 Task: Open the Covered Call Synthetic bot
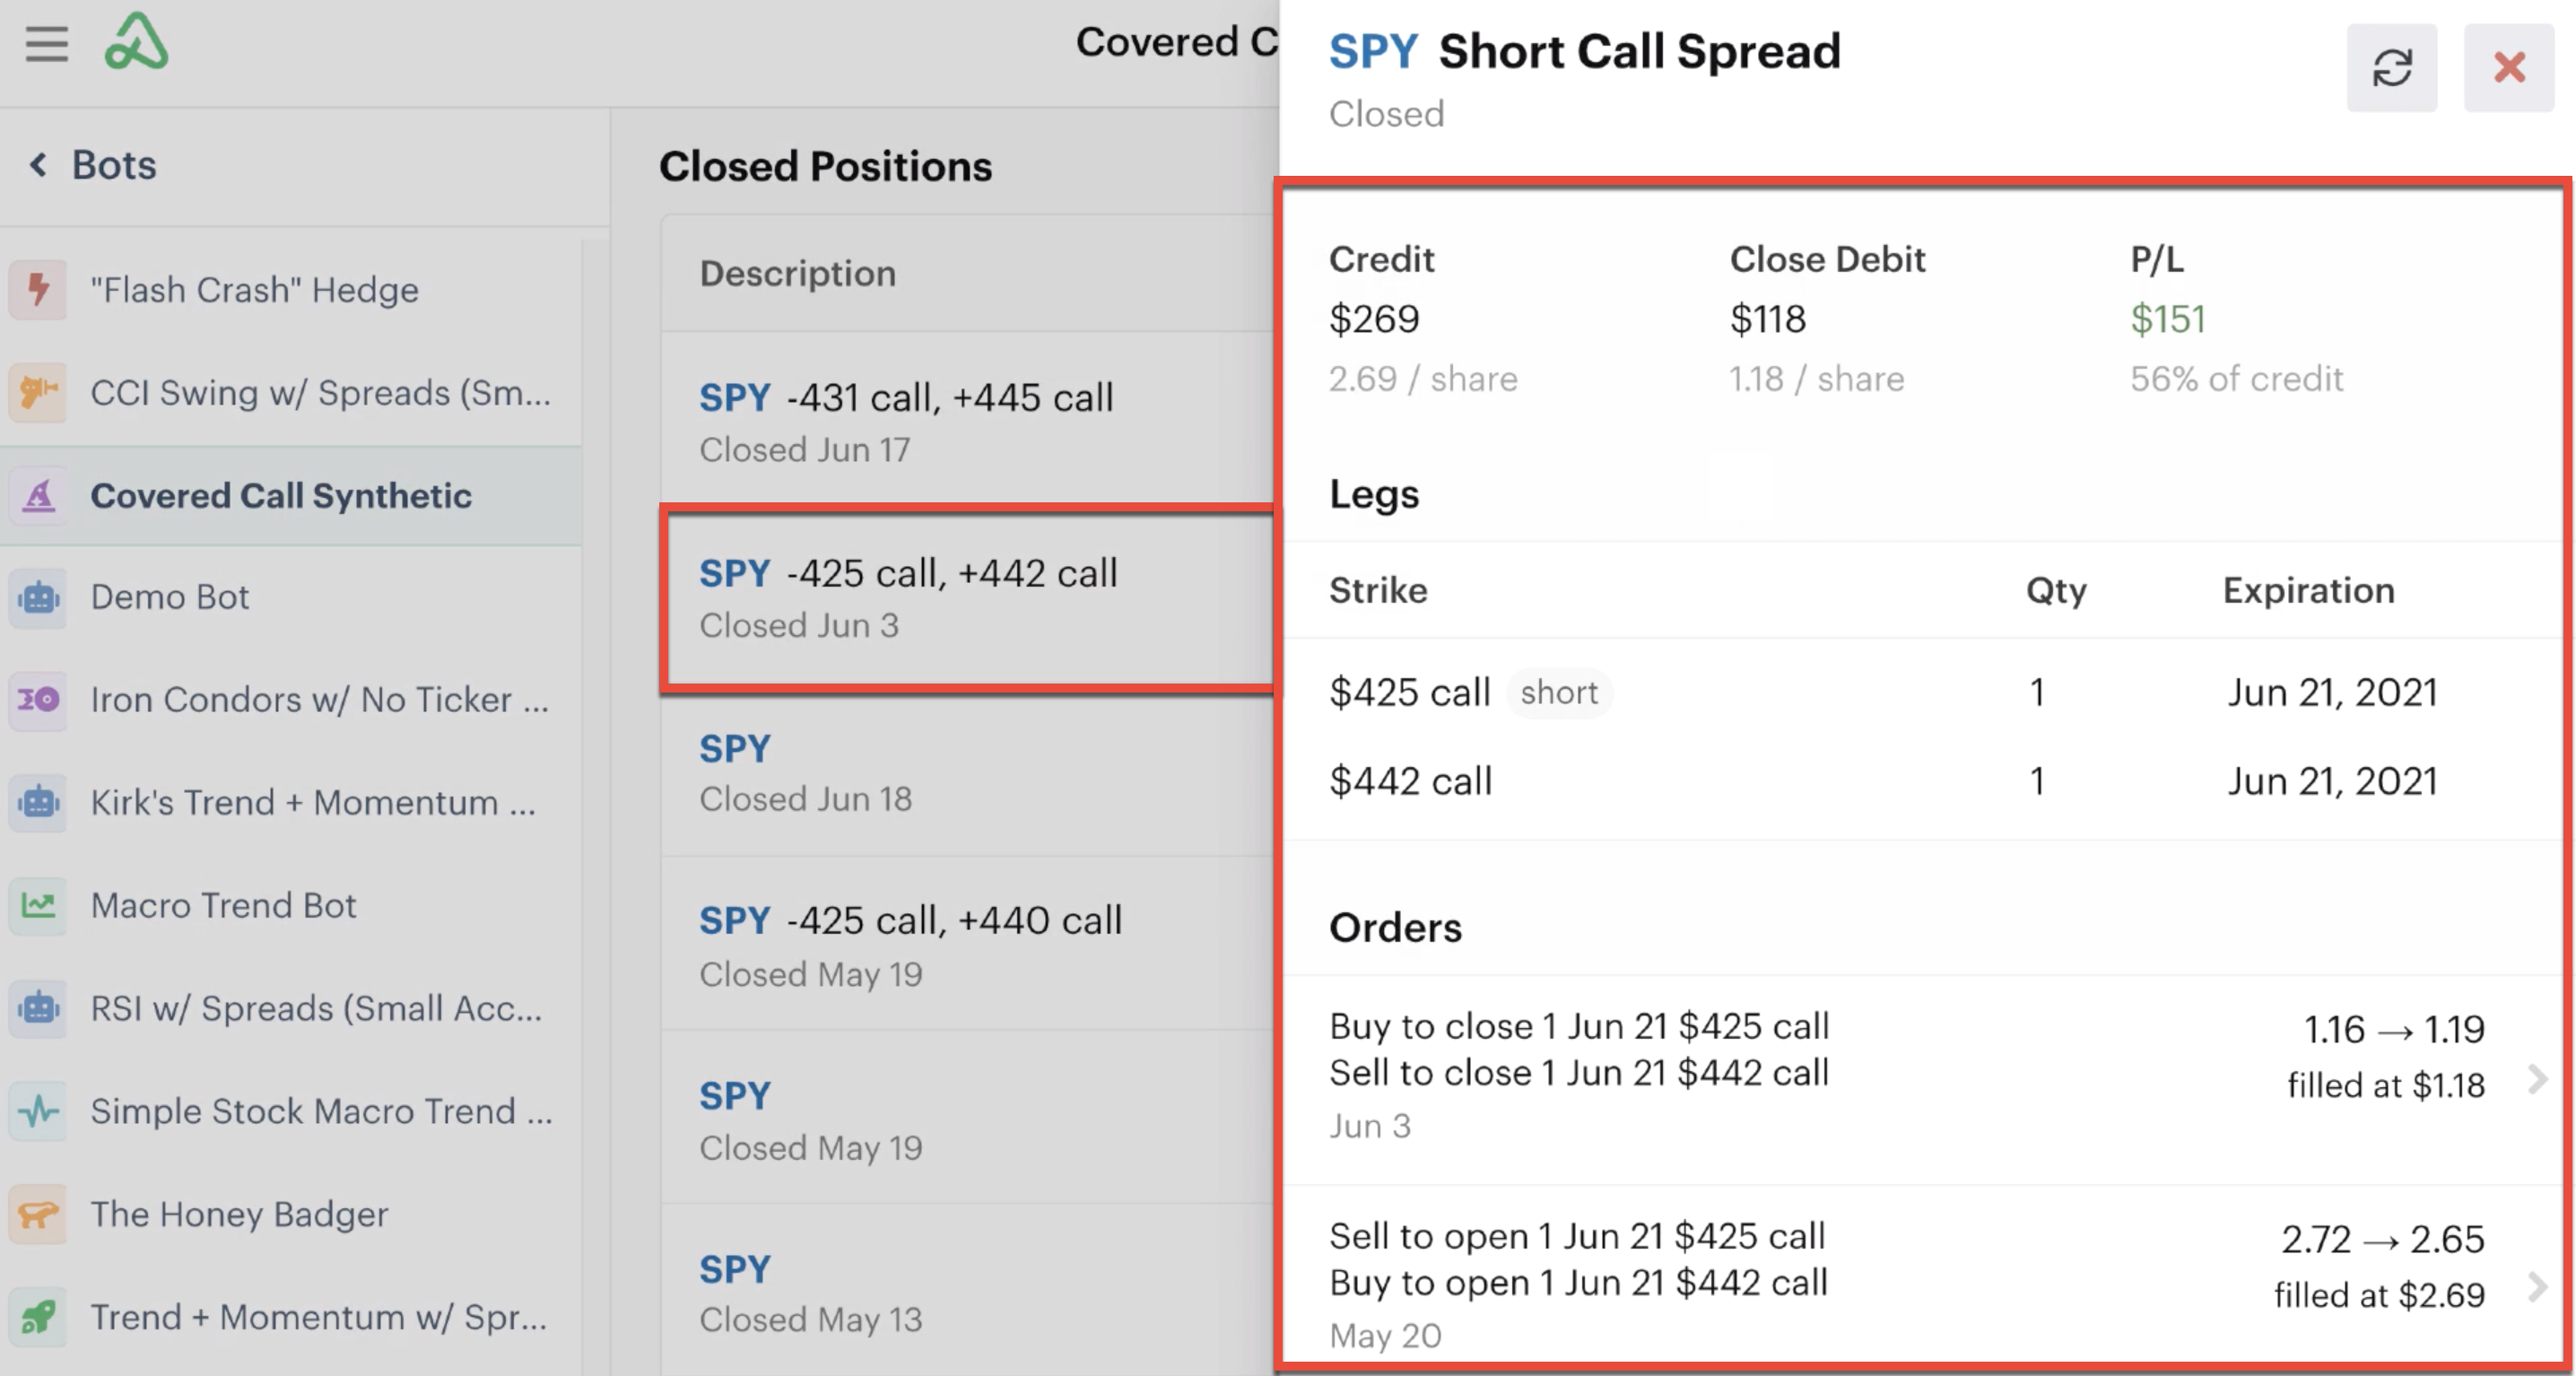pyautogui.click(x=291, y=496)
